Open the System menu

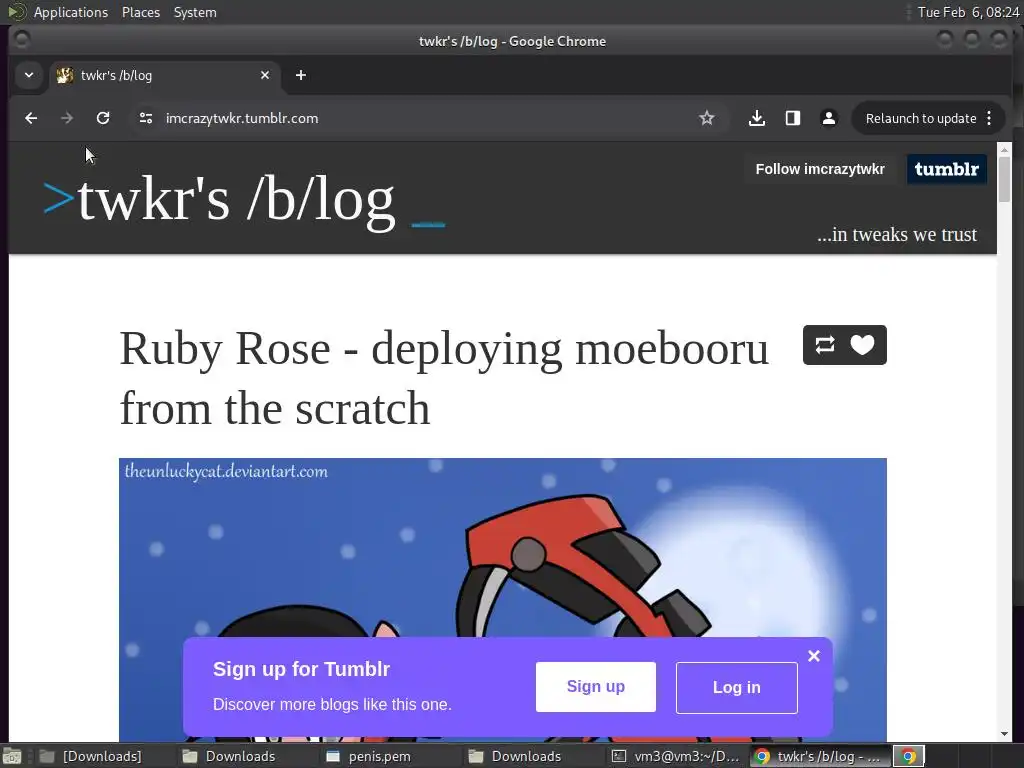(195, 12)
